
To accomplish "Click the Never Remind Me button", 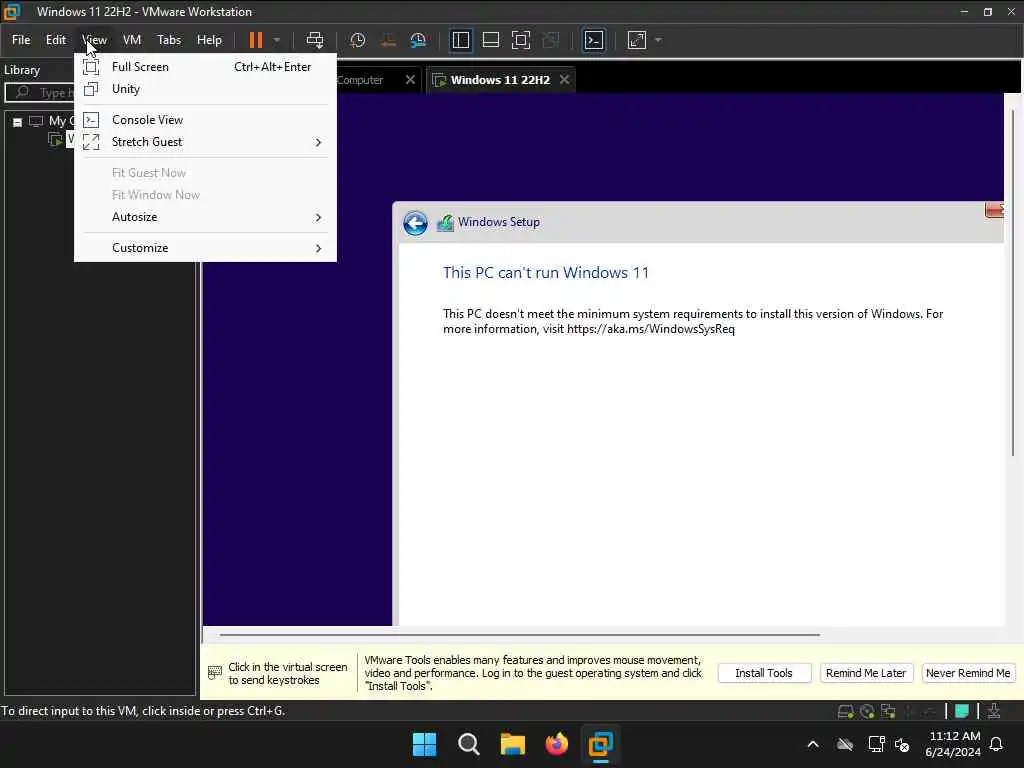I will [968, 673].
